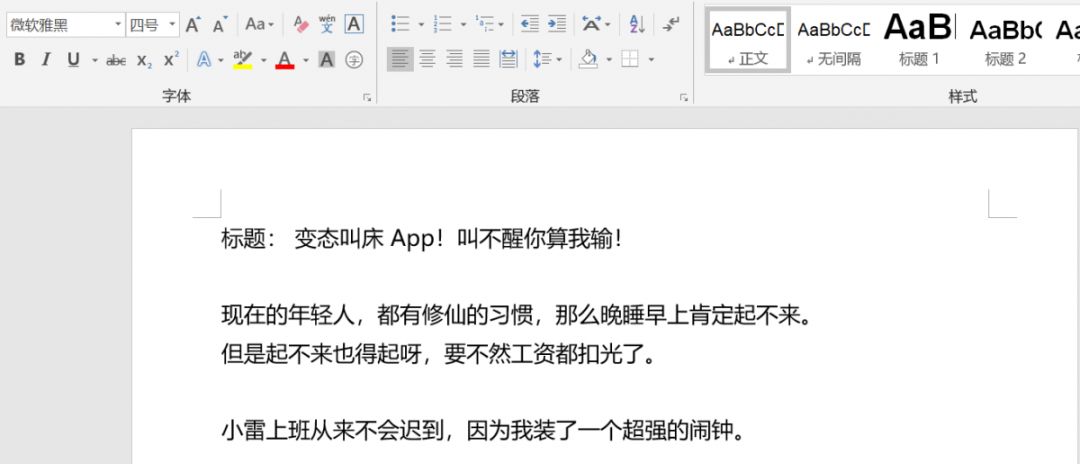Image resolution: width=1080 pixels, height=464 pixels.
Task: Toggle subscript formatting
Action: click(x=144, y=61)
